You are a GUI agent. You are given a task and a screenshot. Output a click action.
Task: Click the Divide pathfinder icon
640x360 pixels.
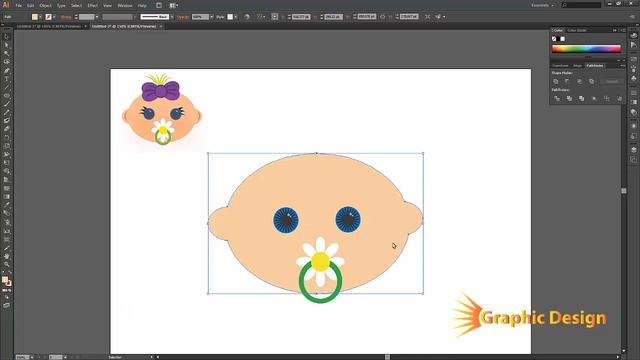click(557, 98)
